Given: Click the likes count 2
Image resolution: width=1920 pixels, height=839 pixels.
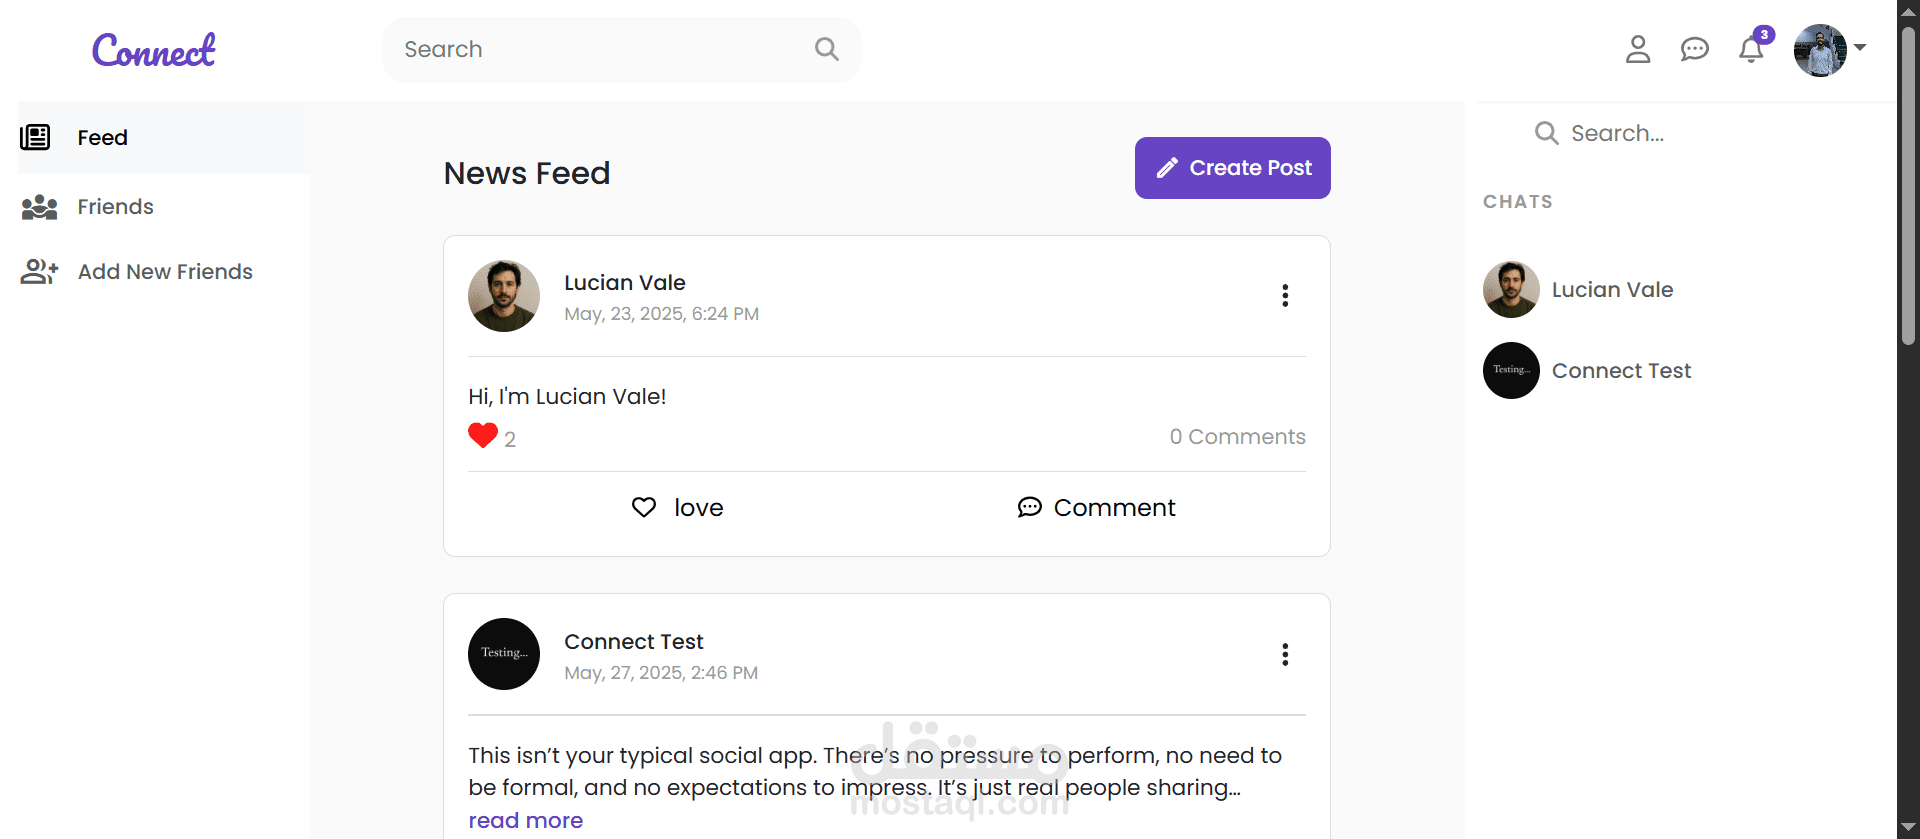Looking at the screenshot, I should click(510, 440).
